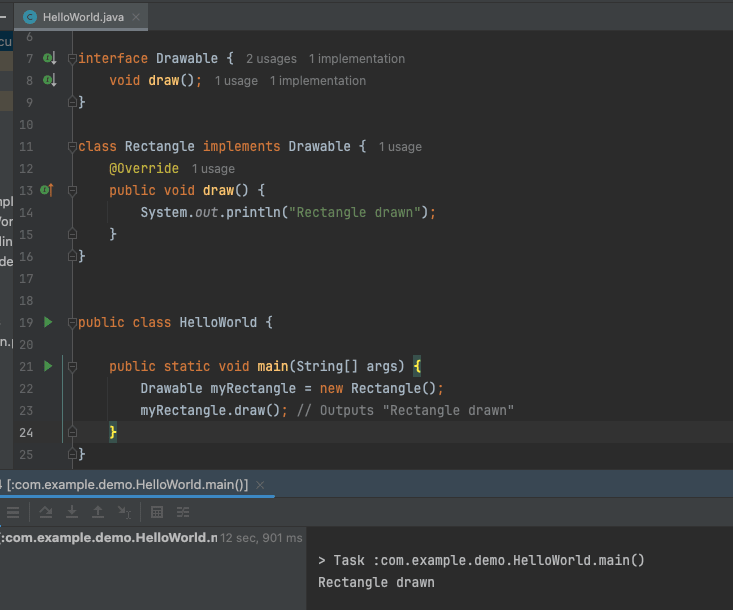Click the implemented gutter icon on line 7
The height and width of the screenshot is (610, 733).
[x=50, y=58]
